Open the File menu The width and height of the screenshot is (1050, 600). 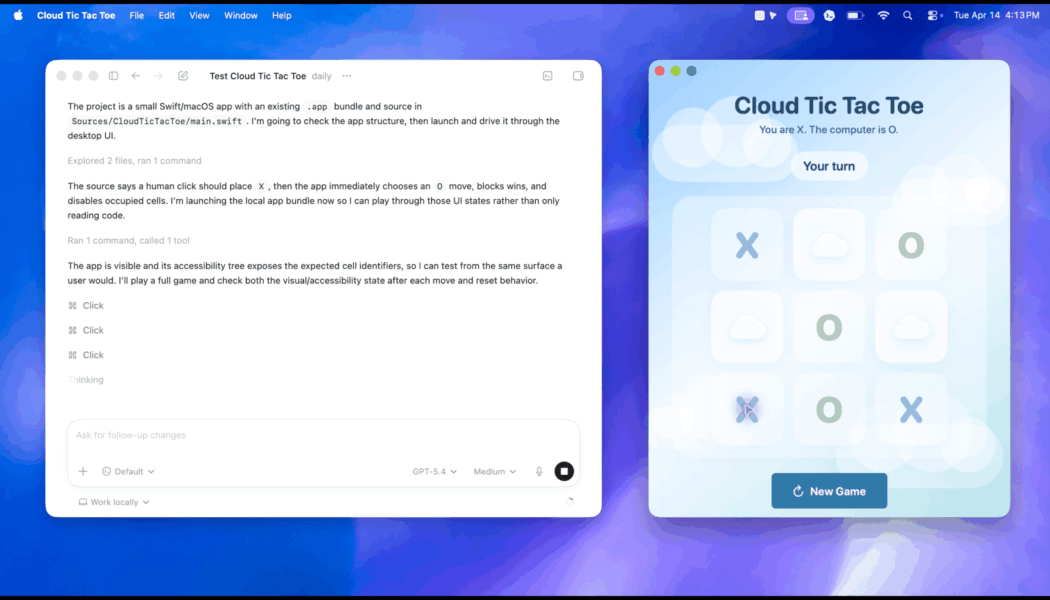coord(136,15)
